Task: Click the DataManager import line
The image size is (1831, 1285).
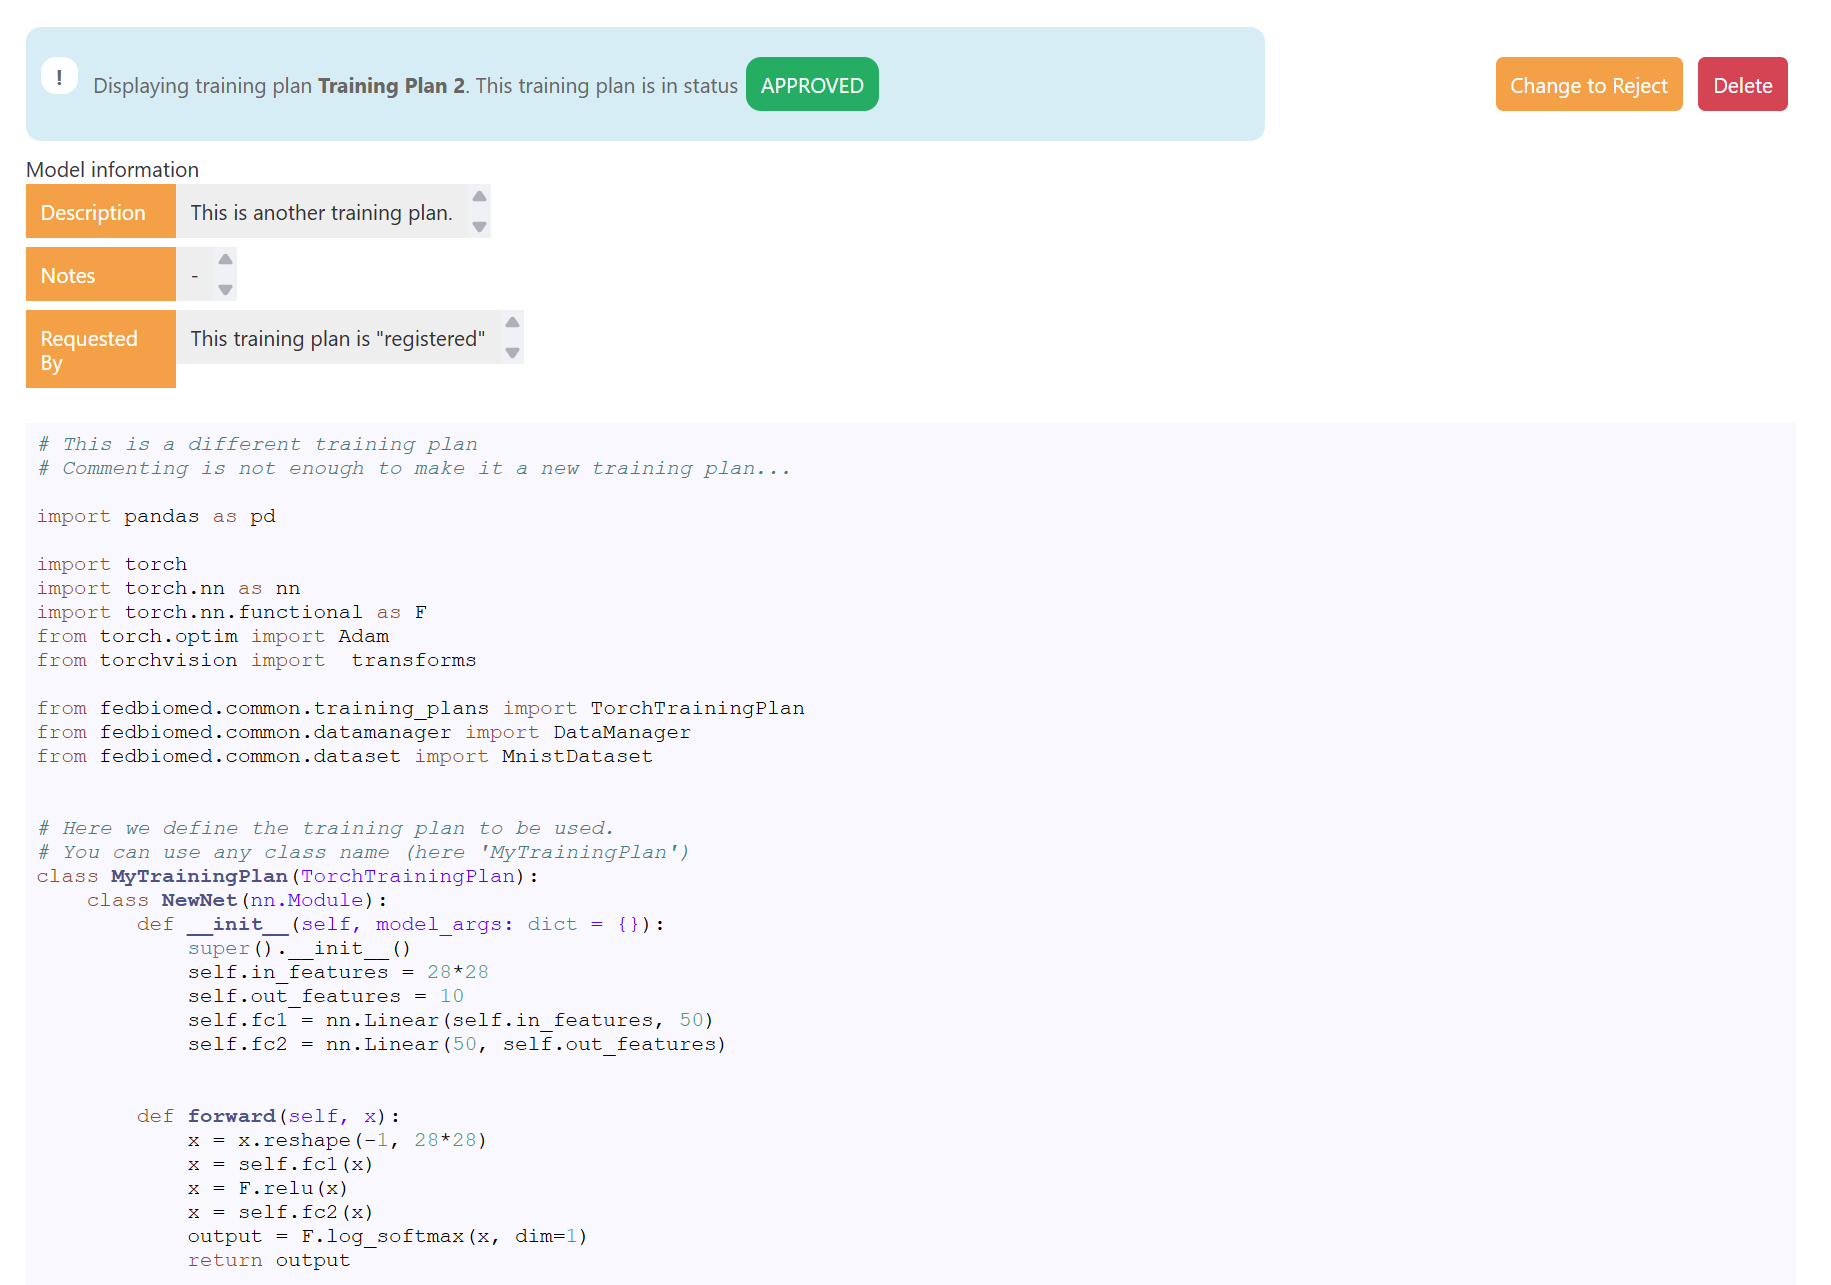Action: [x=364, y=732]
